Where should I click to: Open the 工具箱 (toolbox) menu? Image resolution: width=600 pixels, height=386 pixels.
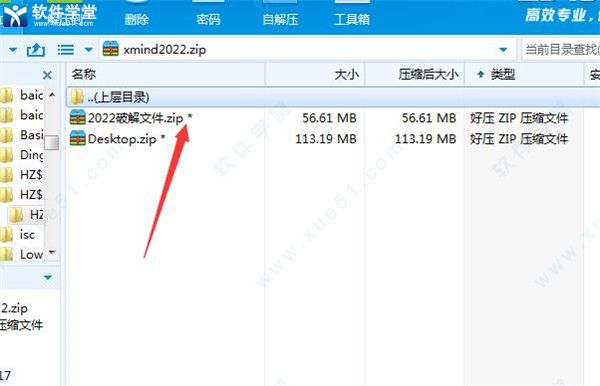coord(352,15)
